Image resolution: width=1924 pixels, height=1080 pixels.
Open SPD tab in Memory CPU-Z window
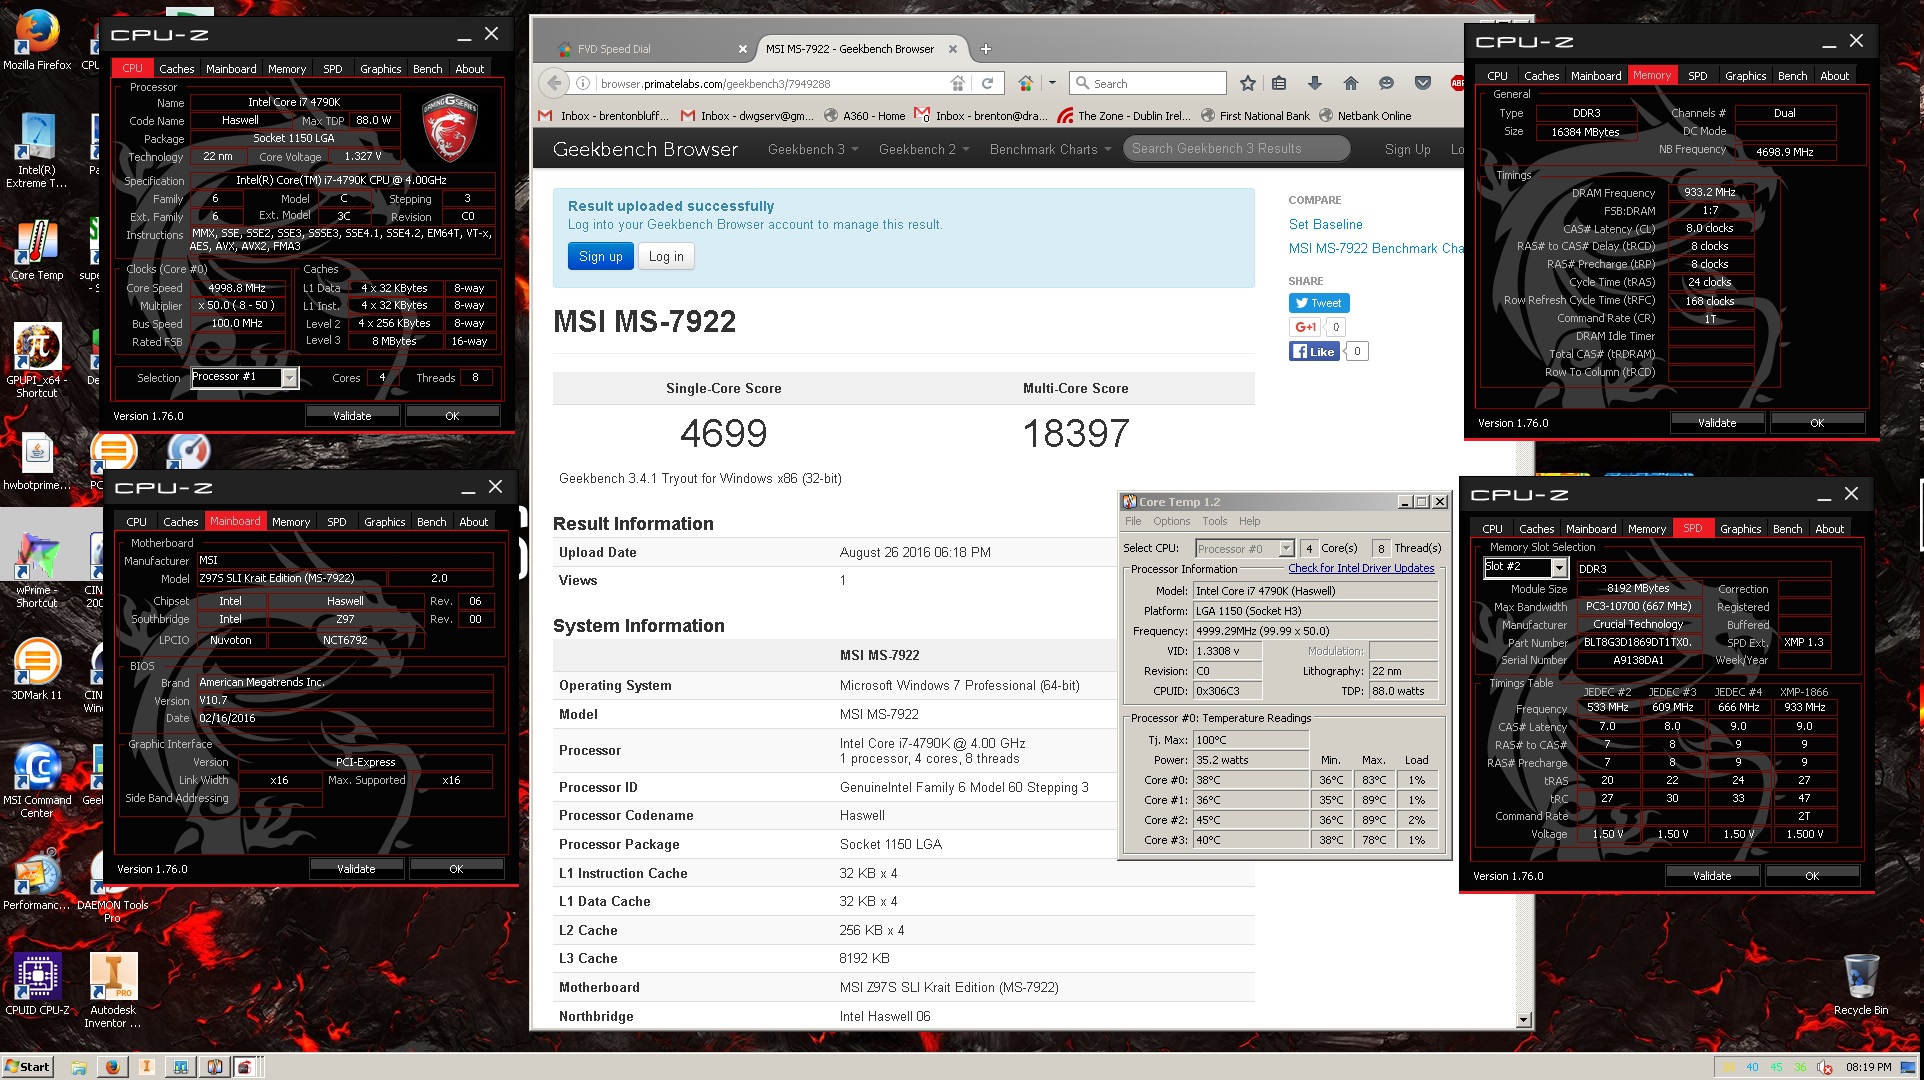1697,75
